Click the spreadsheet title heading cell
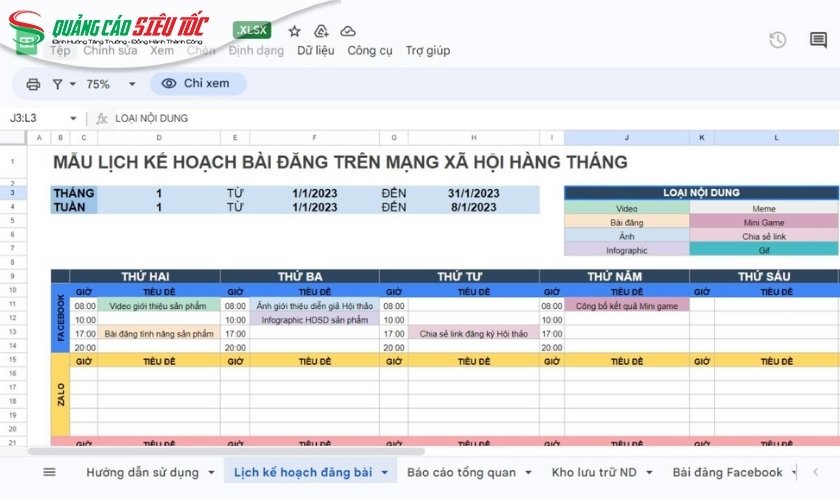 [340, 162]
